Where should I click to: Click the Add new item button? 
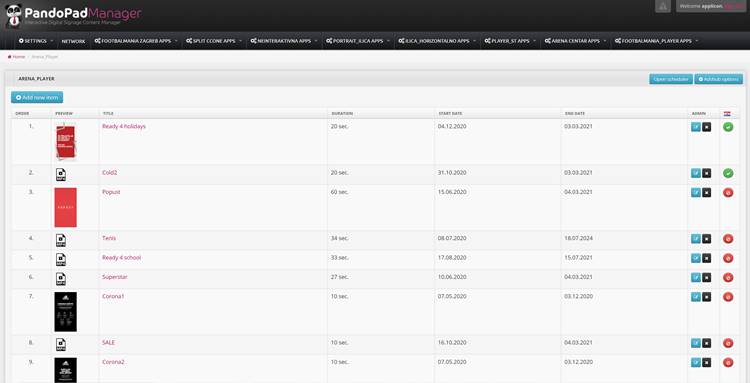37,98
